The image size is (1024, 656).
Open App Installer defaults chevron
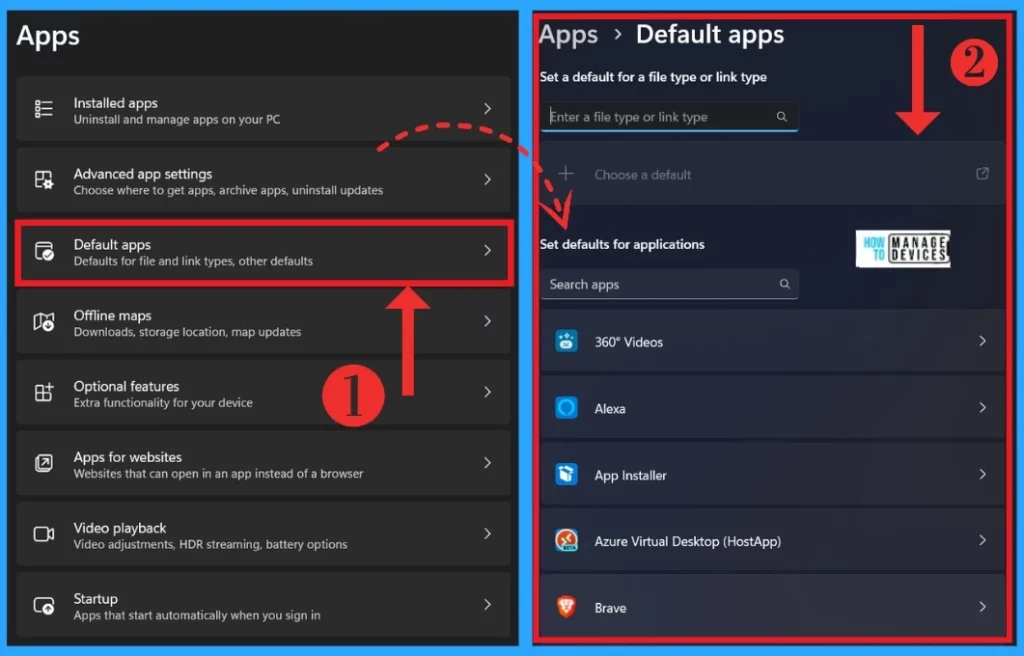(982, 474)
